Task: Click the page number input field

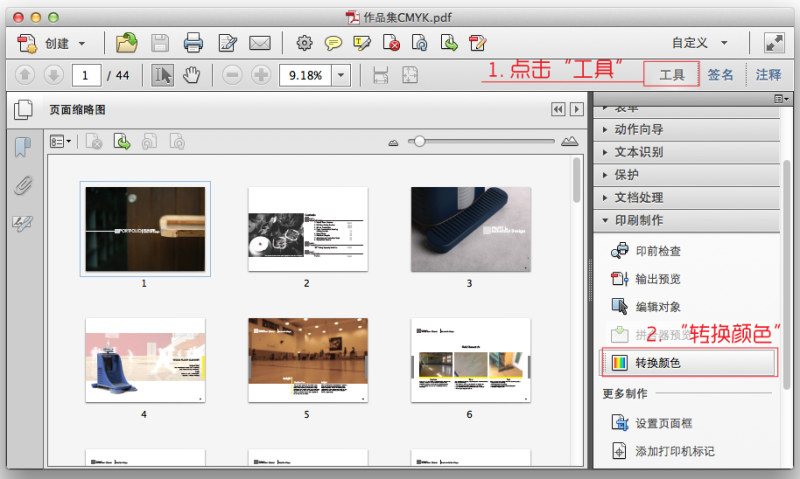Action: point(86,75)
